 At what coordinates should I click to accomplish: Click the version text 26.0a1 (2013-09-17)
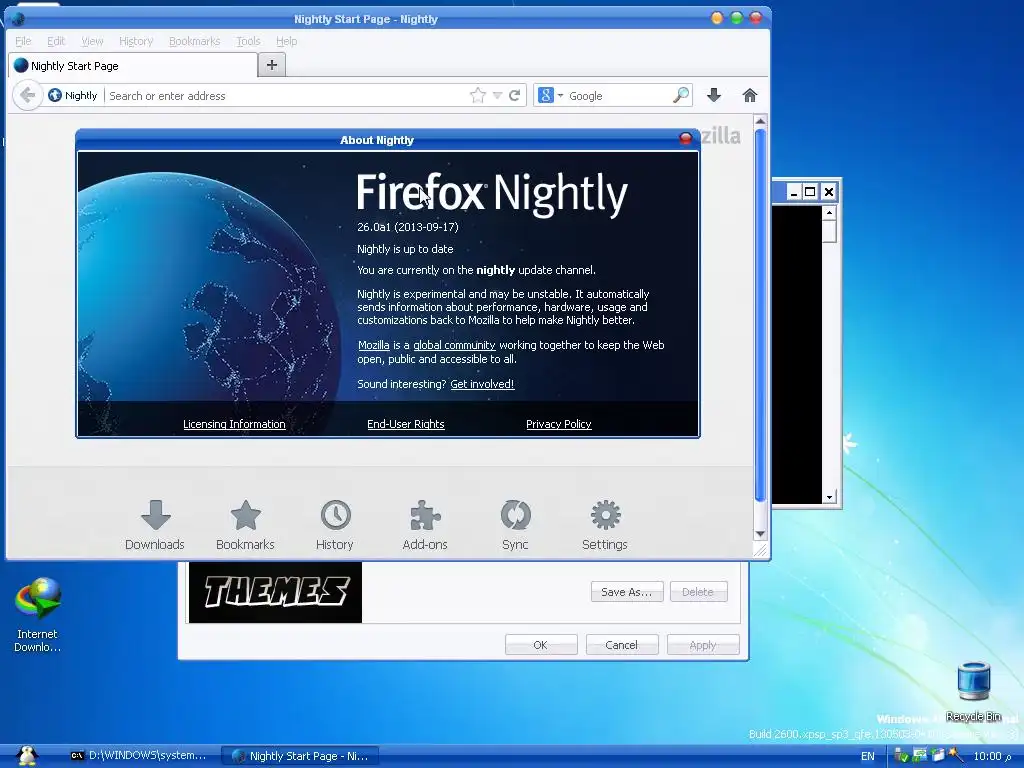408,227
